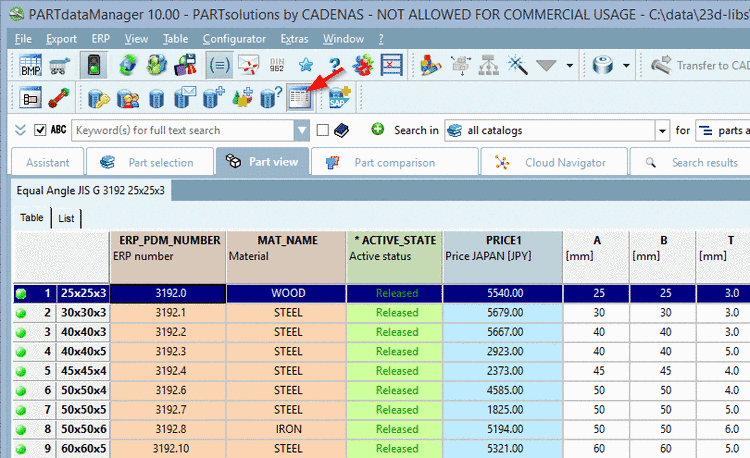Click the database with users icon
This screenshot has width=750, height=458.
click(x=128, y=98)
